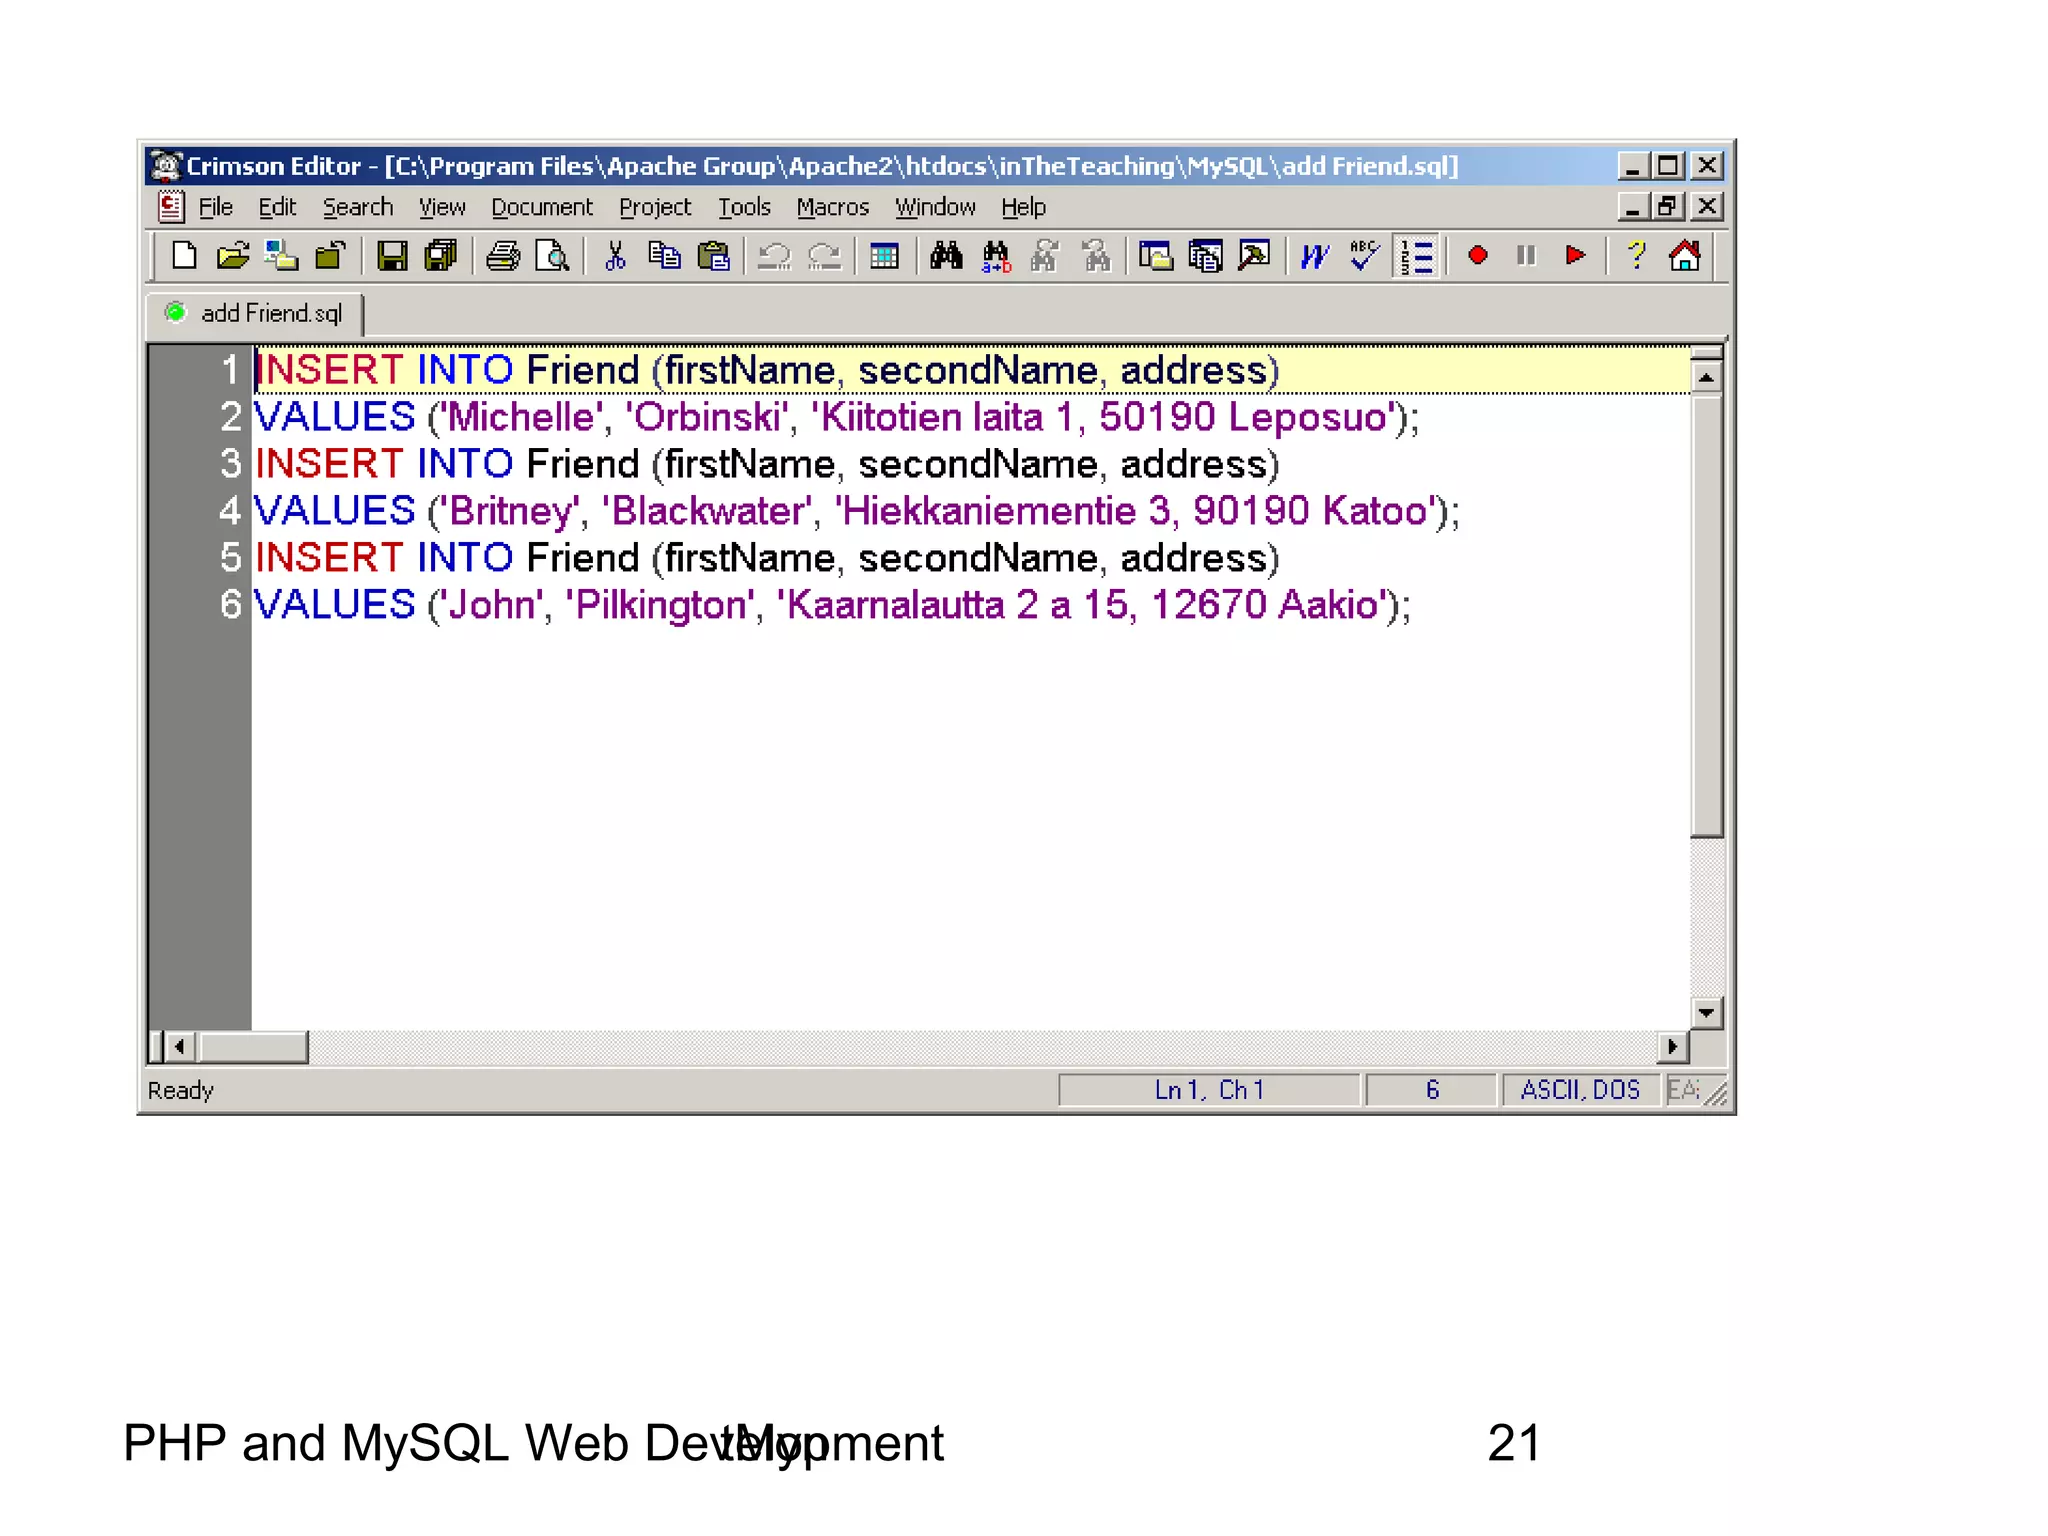Viewport: 2048px width, 1536px height.
Task: Toggle the output window icon
Action: (x=1205, y=256)
